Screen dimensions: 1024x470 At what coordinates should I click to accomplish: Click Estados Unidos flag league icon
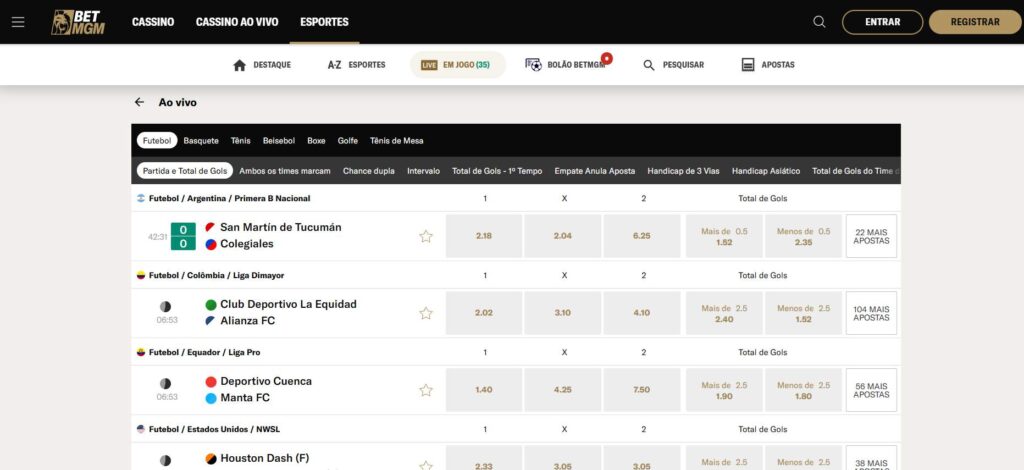click(140, 430)
